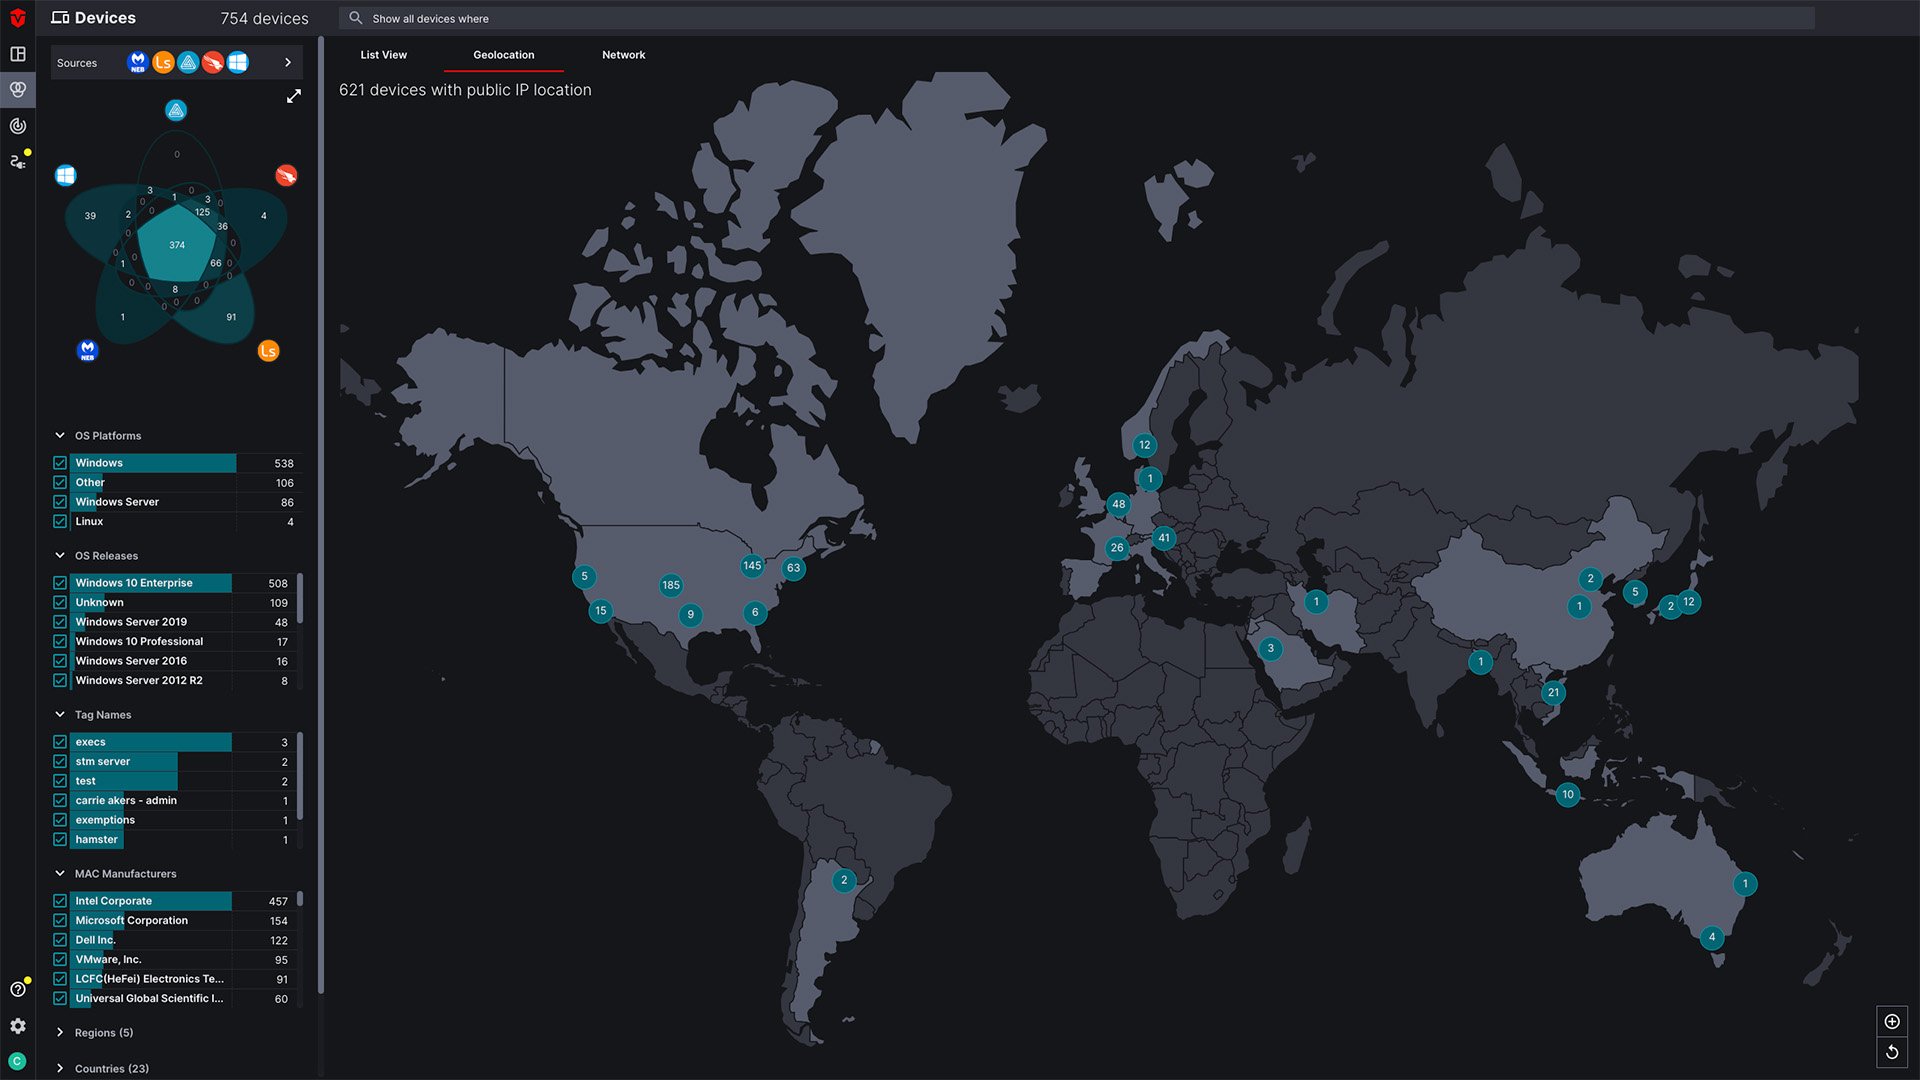Uncheck the Dell Inc. manufacturer checkbox
This screenshot has width=1920, height=1080.
tap(60, 940)
